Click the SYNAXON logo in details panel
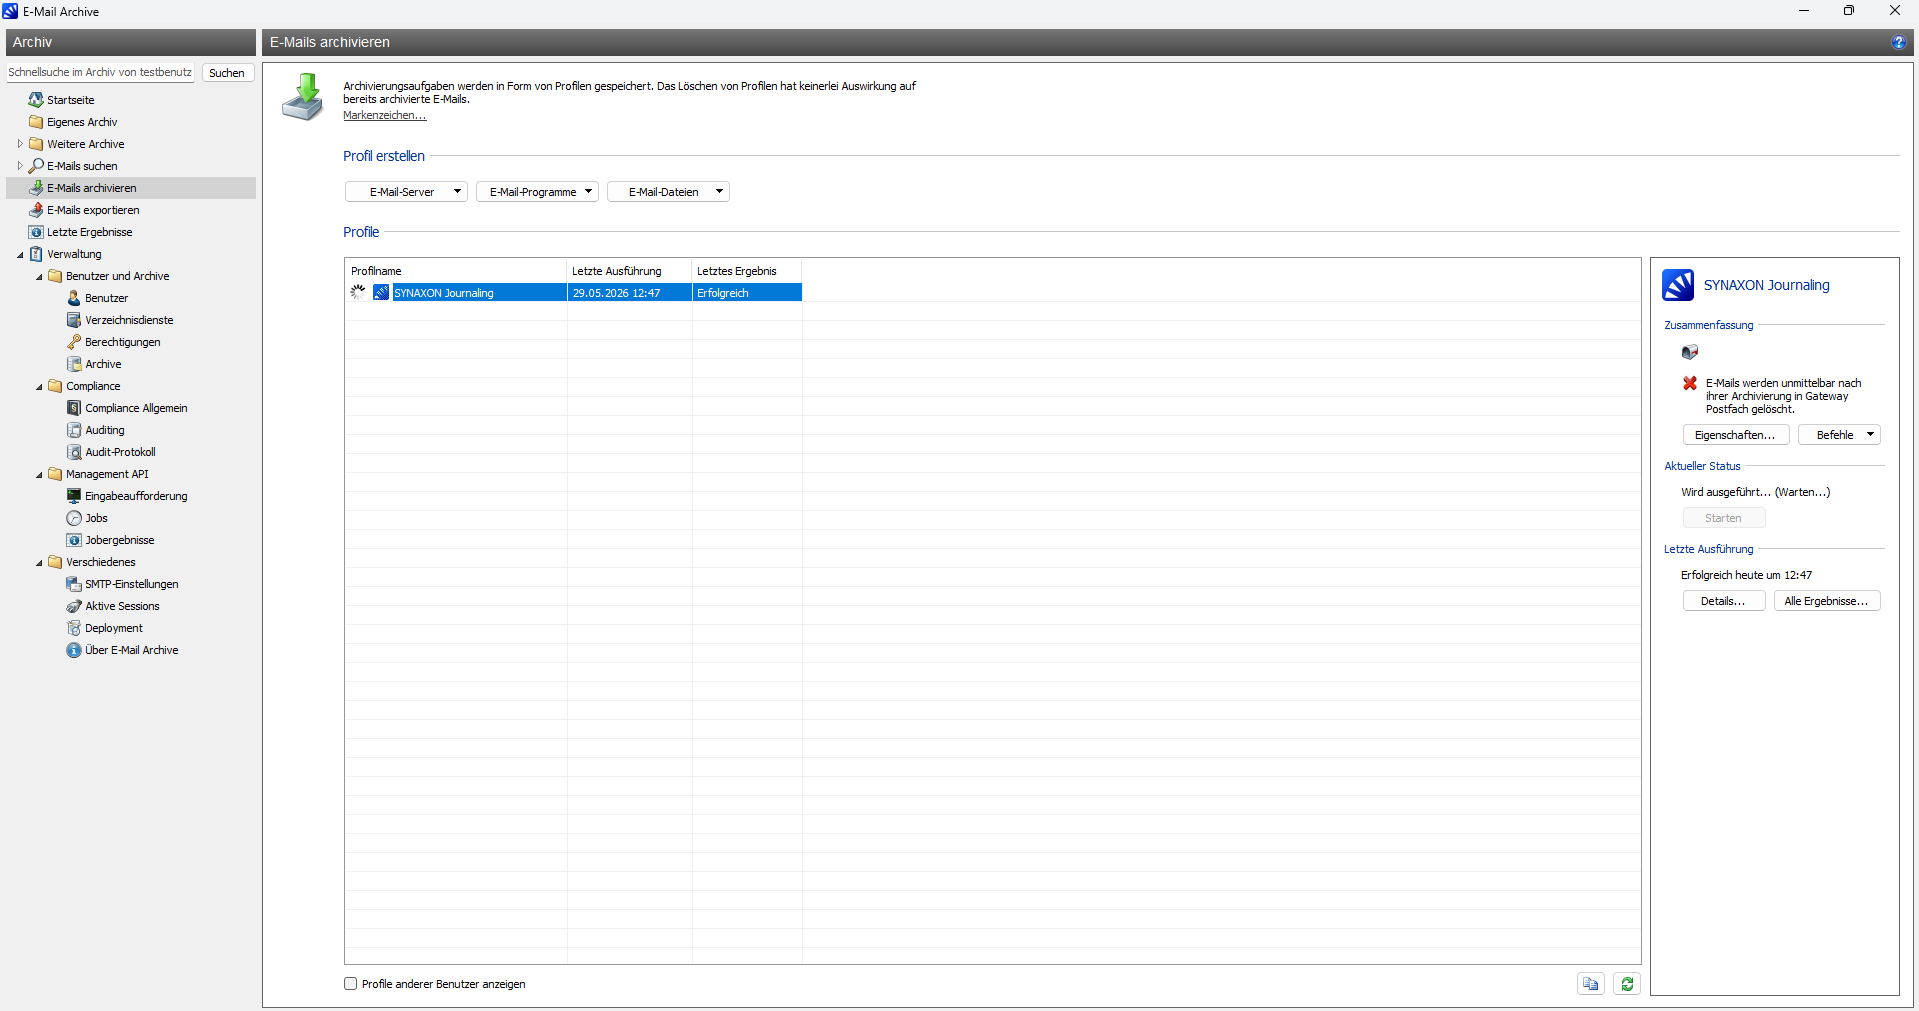The image size is (1919, 1011). tap(1678, 285)
